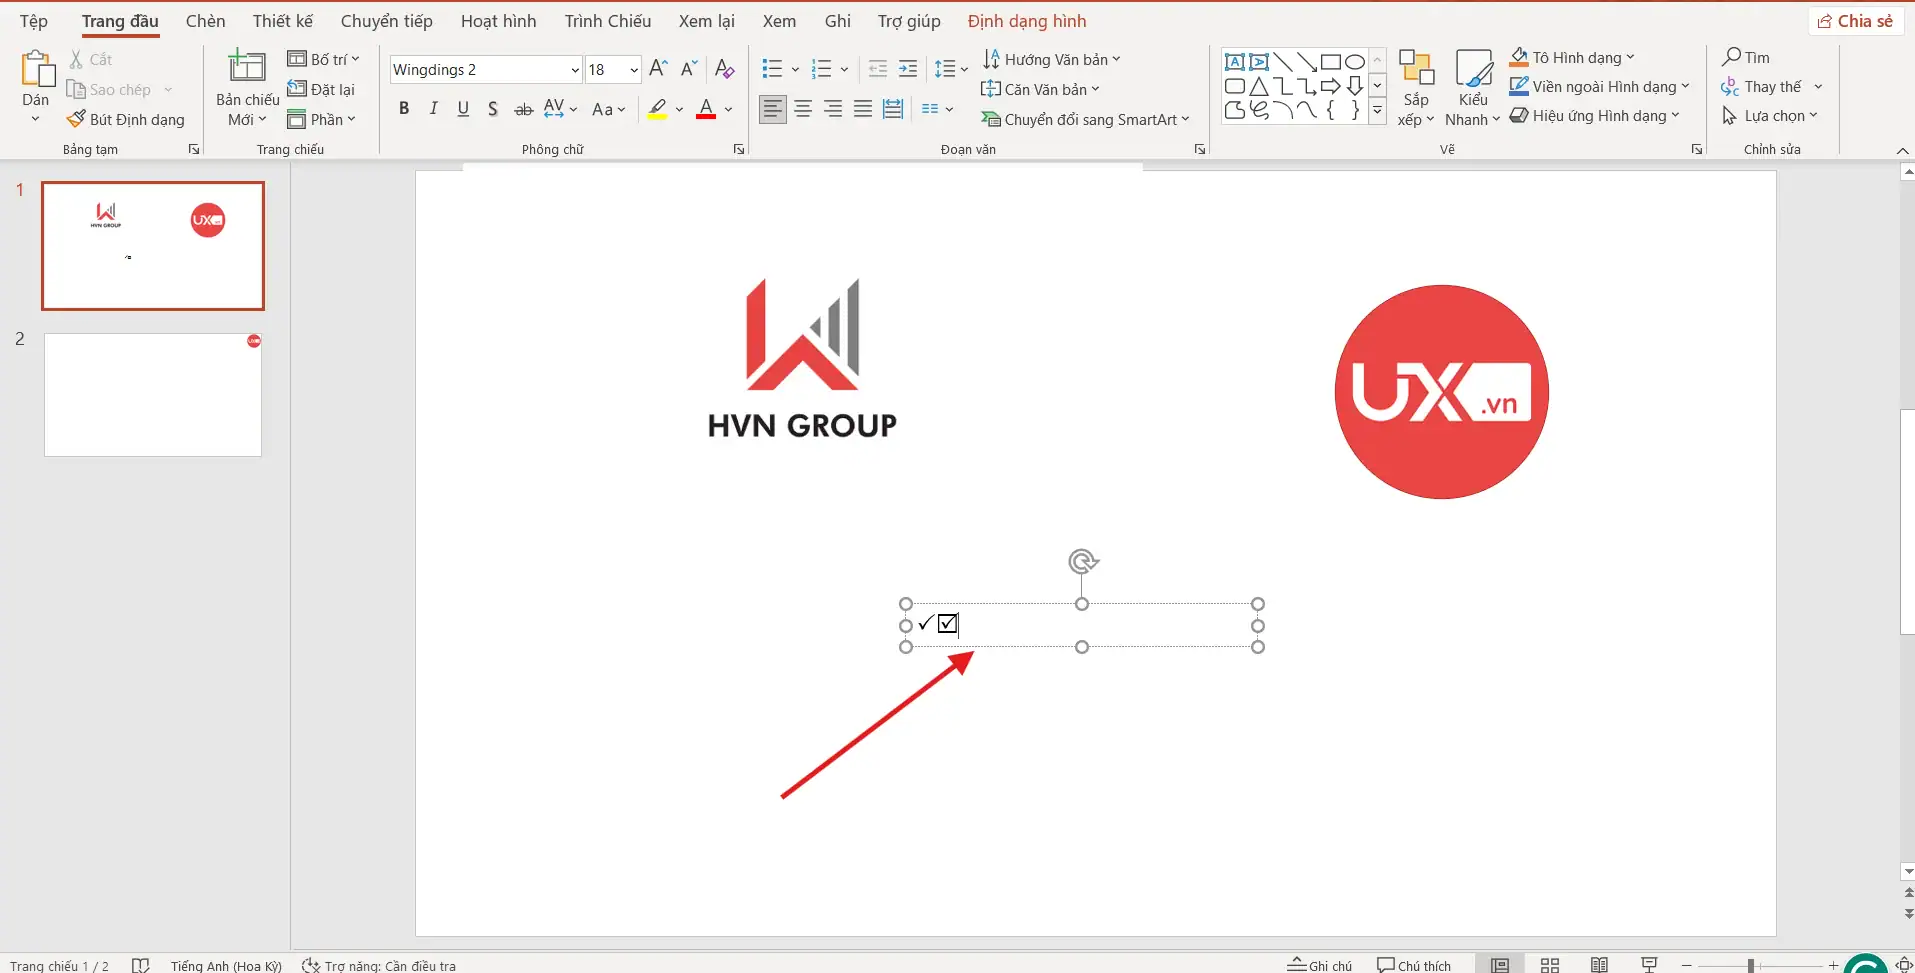Open the Hoạt hình animations tab

coord(498,21)
